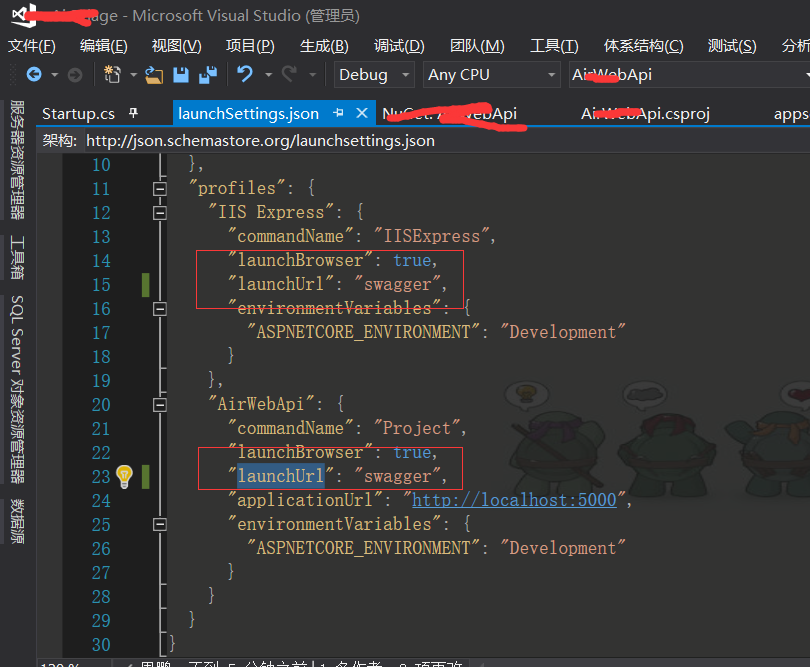This screenshot has width=810, height=667.
Task: Collapse the "profiles" block on line 11
Action: point(160,189)
